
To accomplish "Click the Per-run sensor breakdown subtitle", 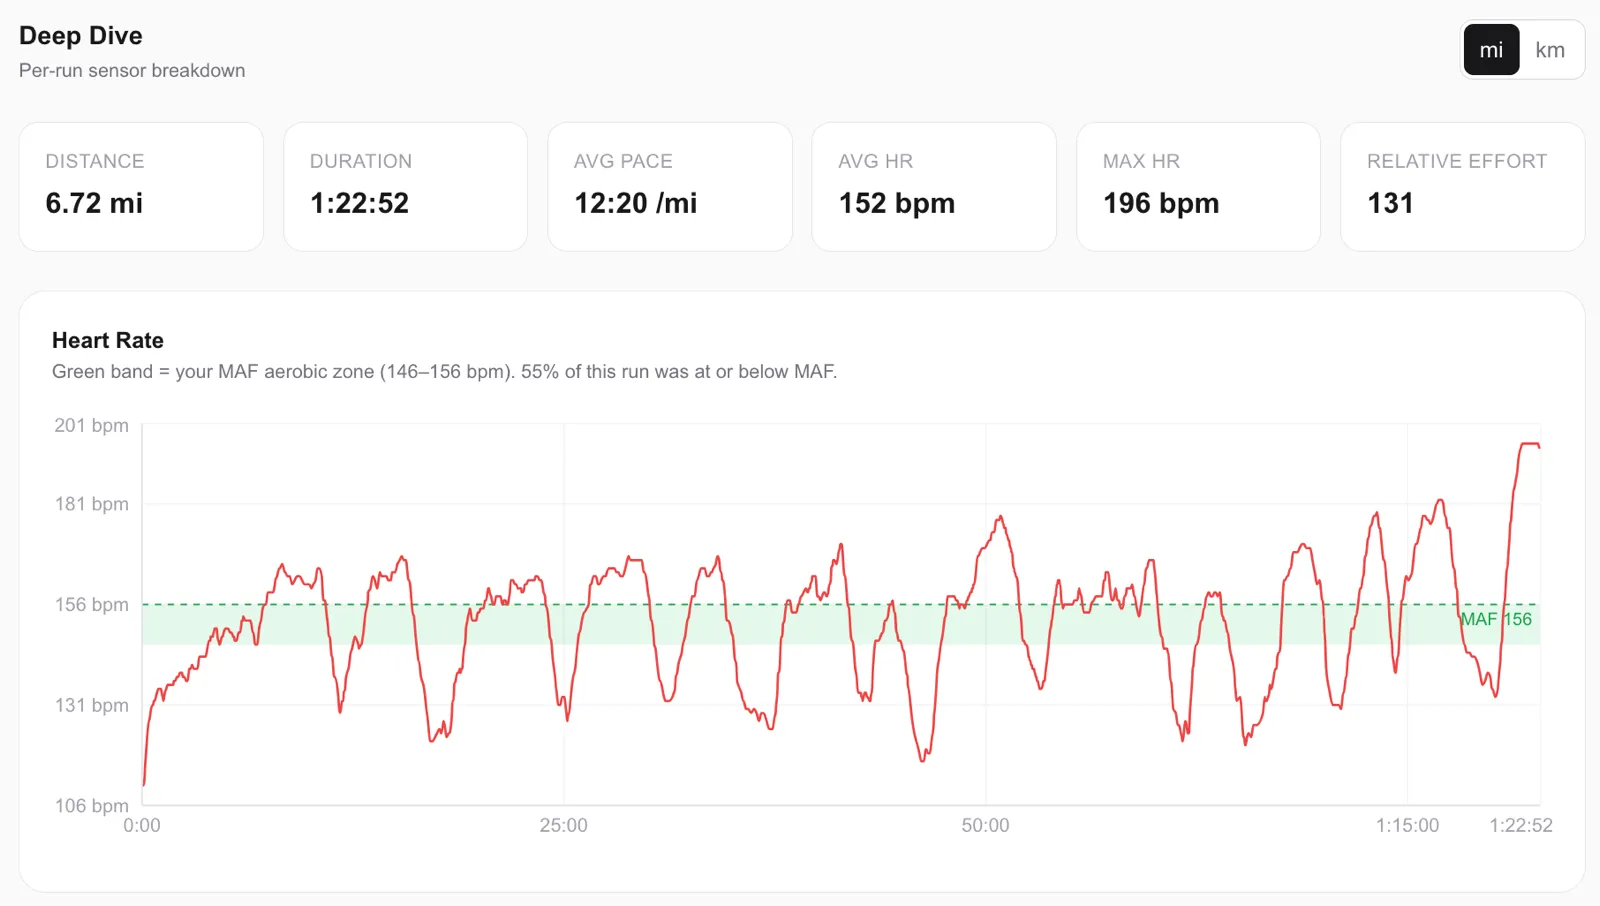I will (x=132, y=71).
